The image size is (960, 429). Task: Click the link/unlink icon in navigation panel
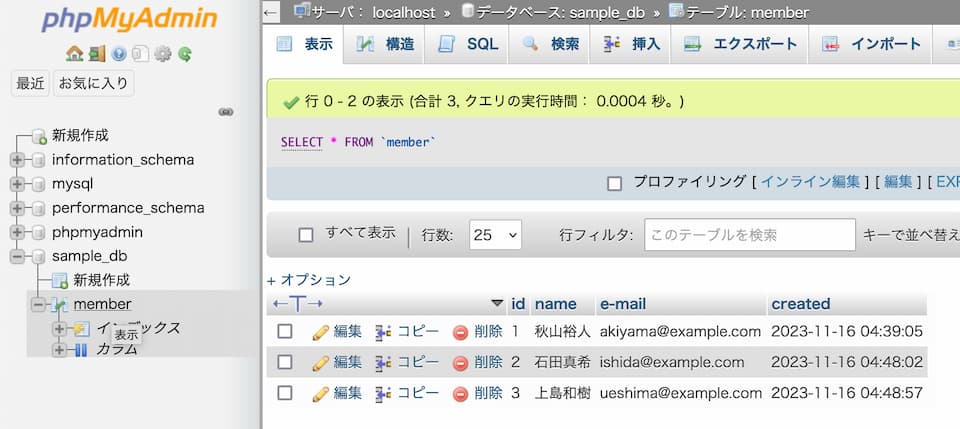point(226,111)
